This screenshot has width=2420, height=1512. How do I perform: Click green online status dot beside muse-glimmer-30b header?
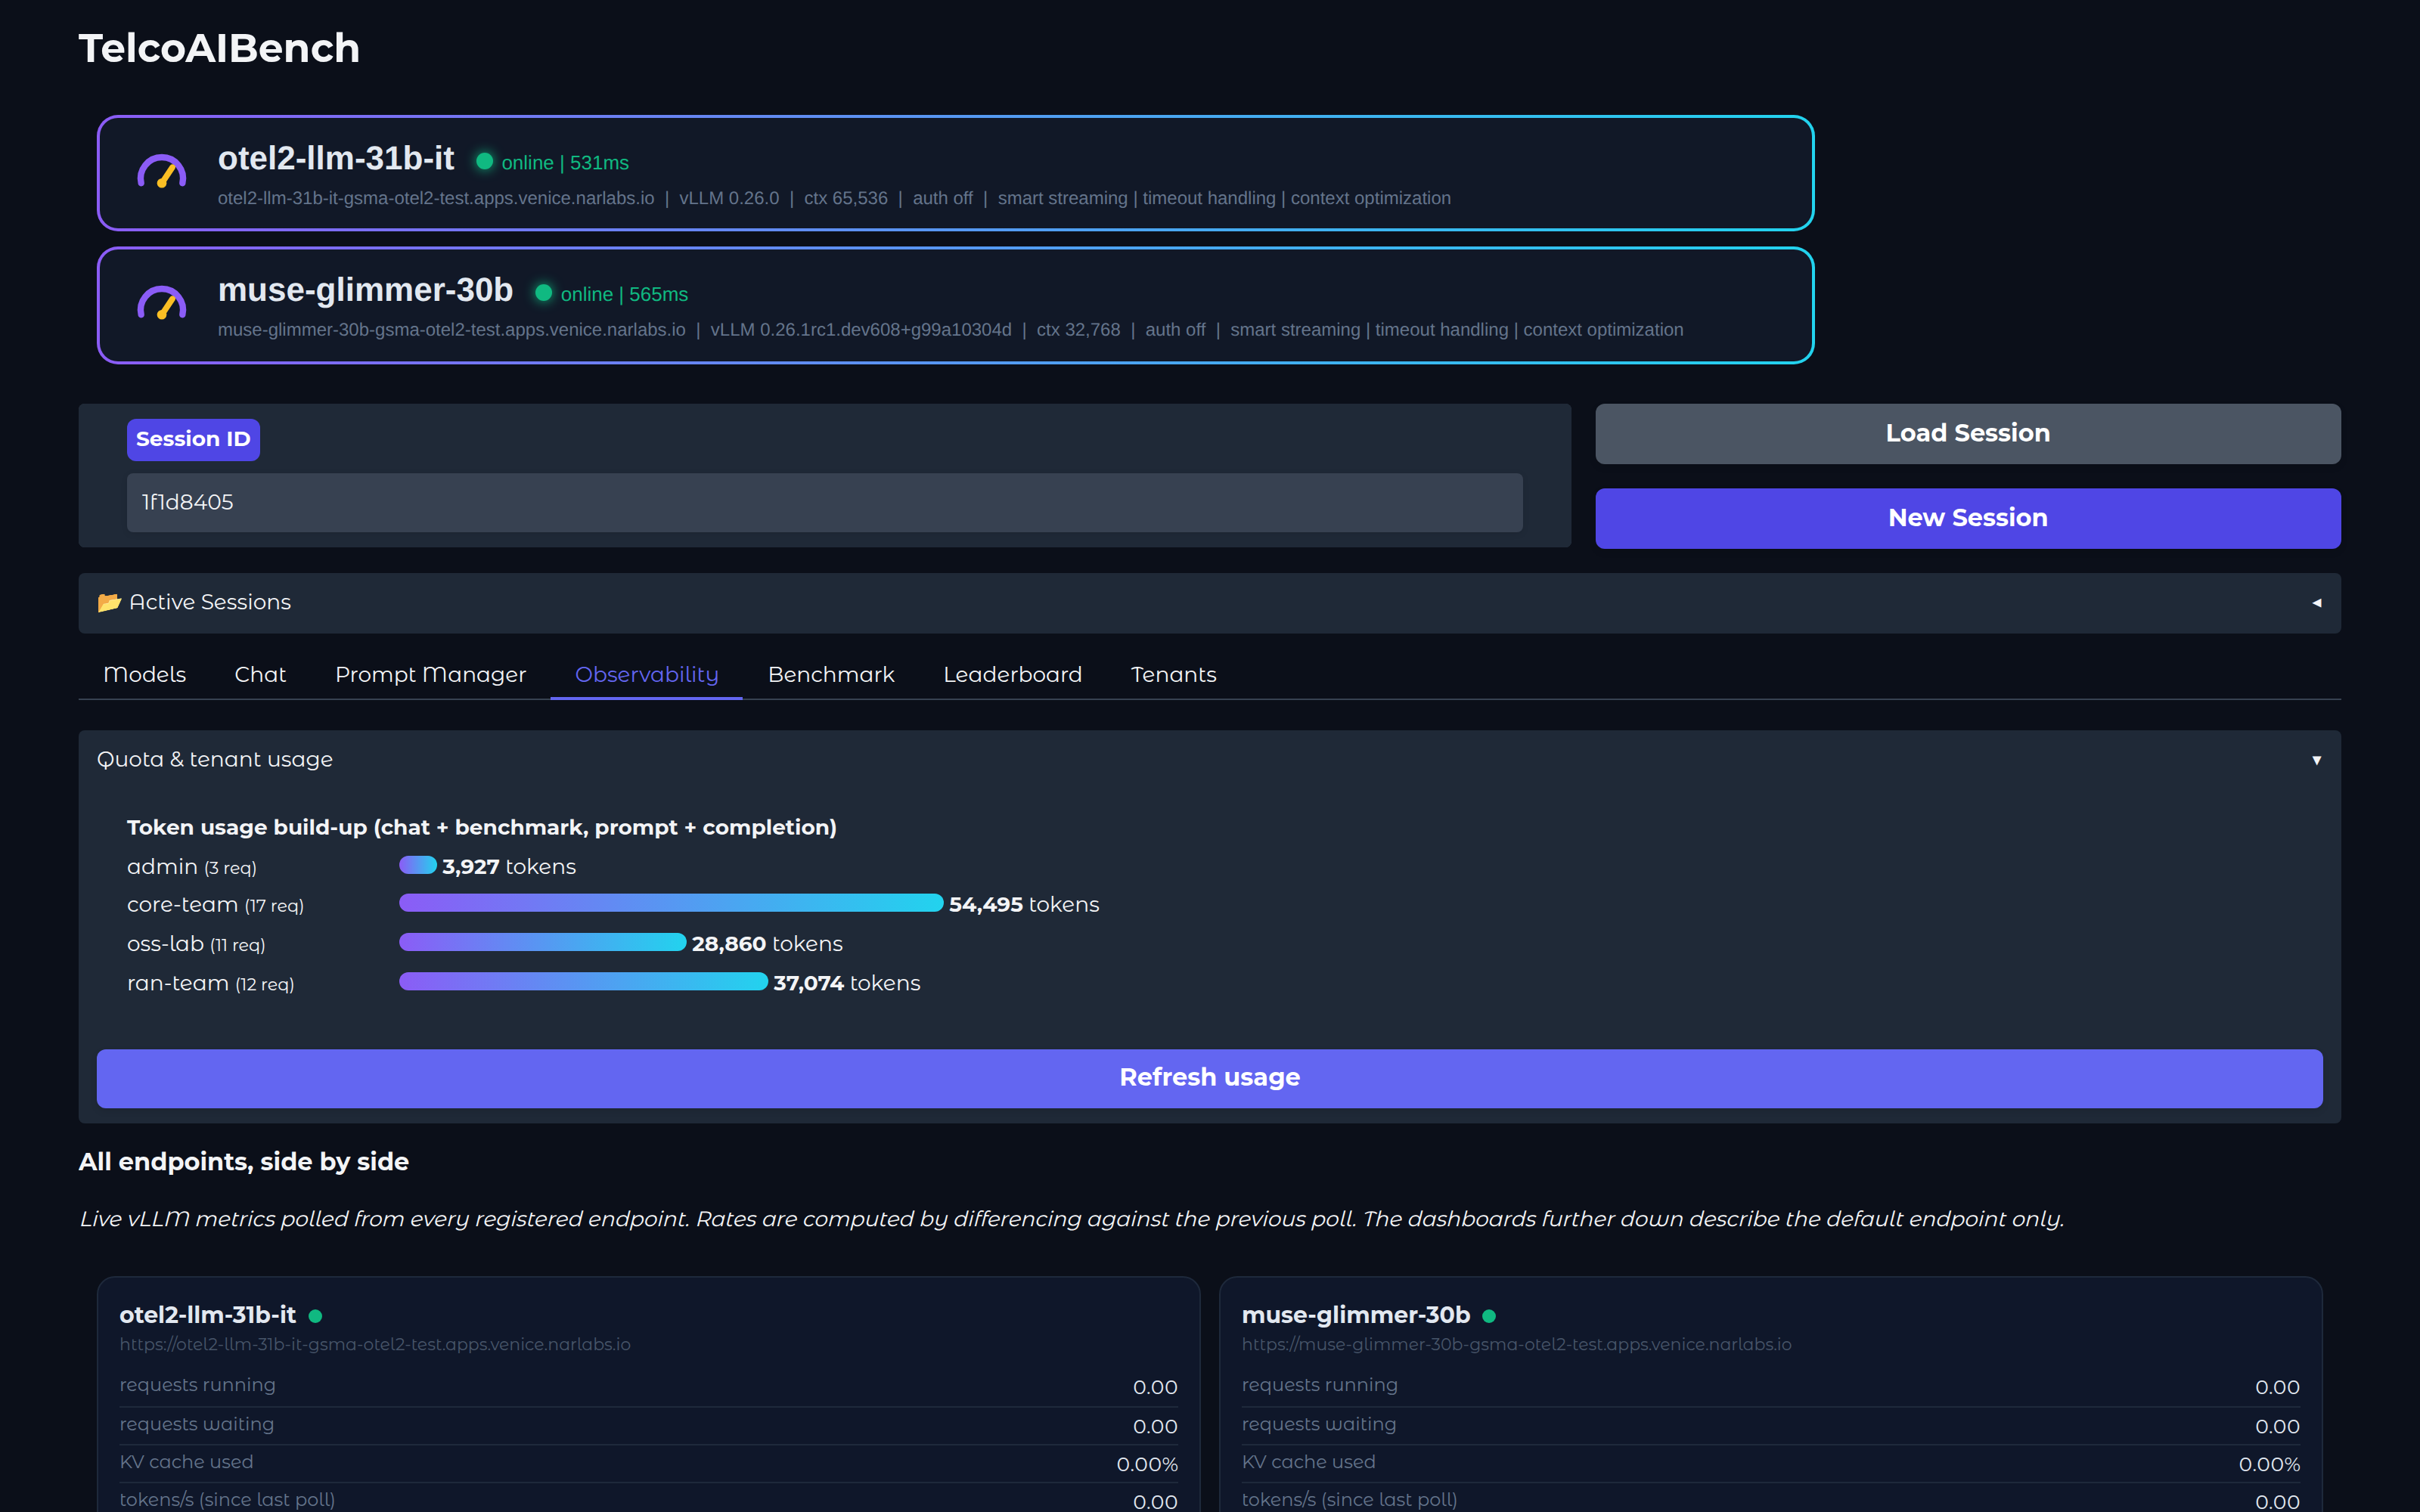click(x=543, y=293)
